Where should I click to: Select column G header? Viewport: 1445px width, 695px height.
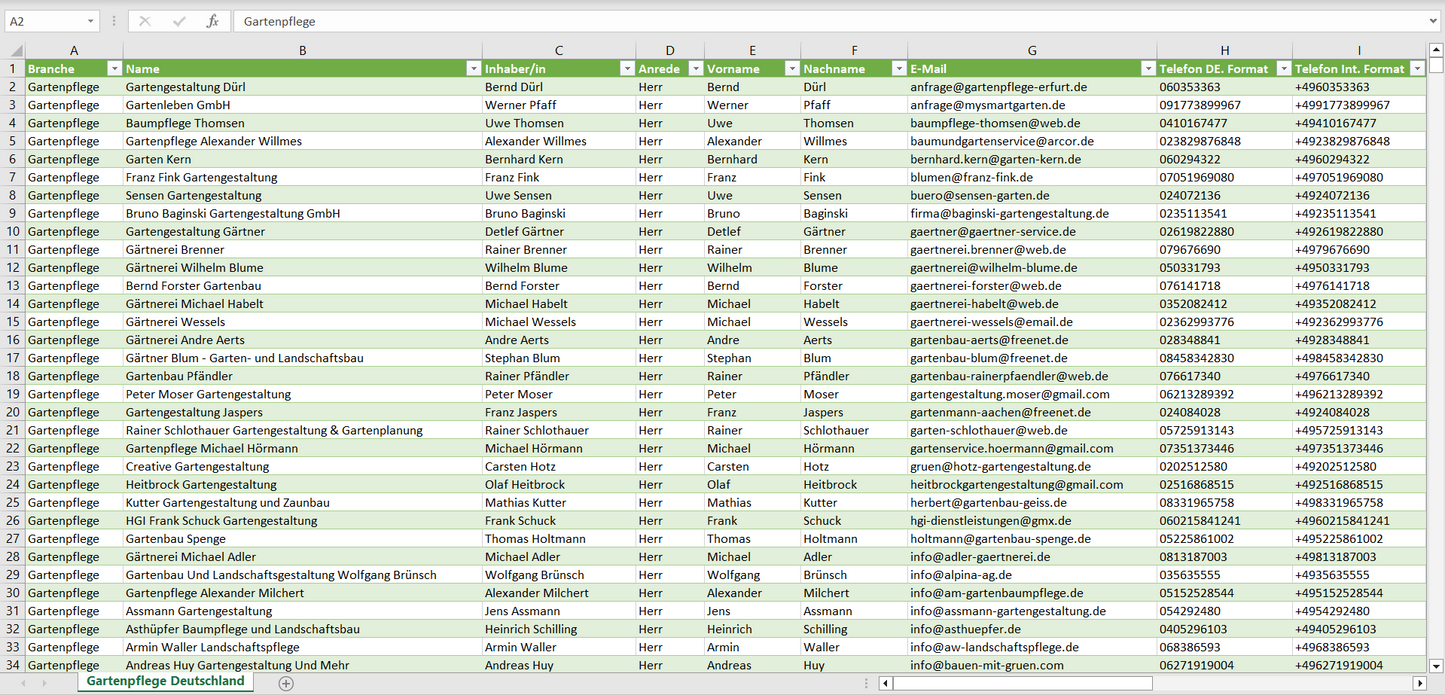pyautogui.click(x=1032, y=51)
